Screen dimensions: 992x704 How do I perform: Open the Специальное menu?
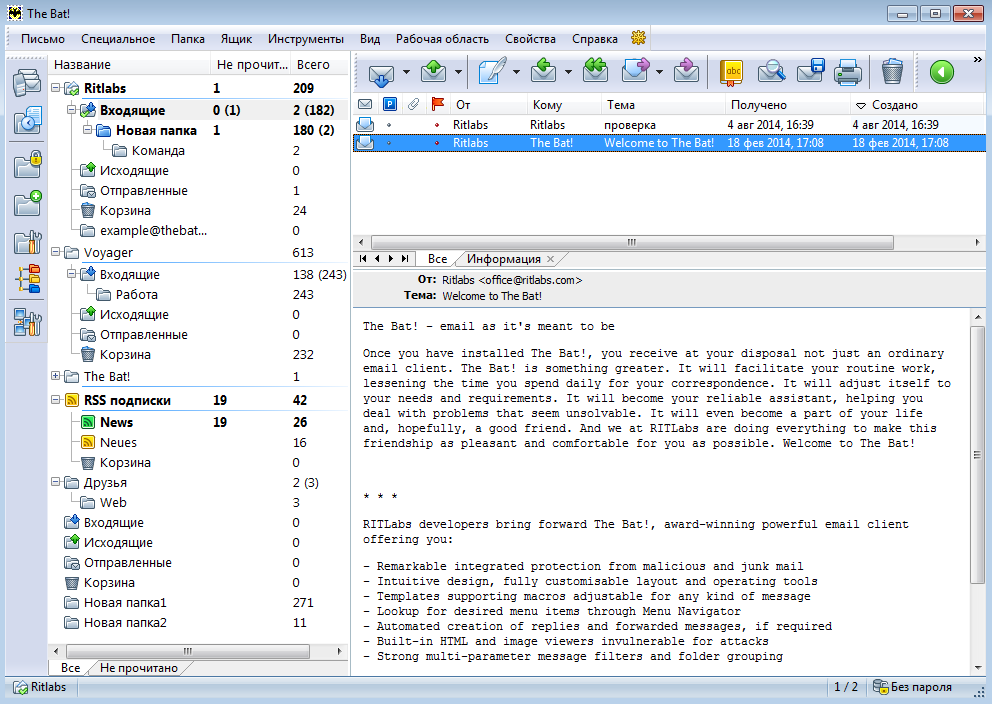(118, 39)
